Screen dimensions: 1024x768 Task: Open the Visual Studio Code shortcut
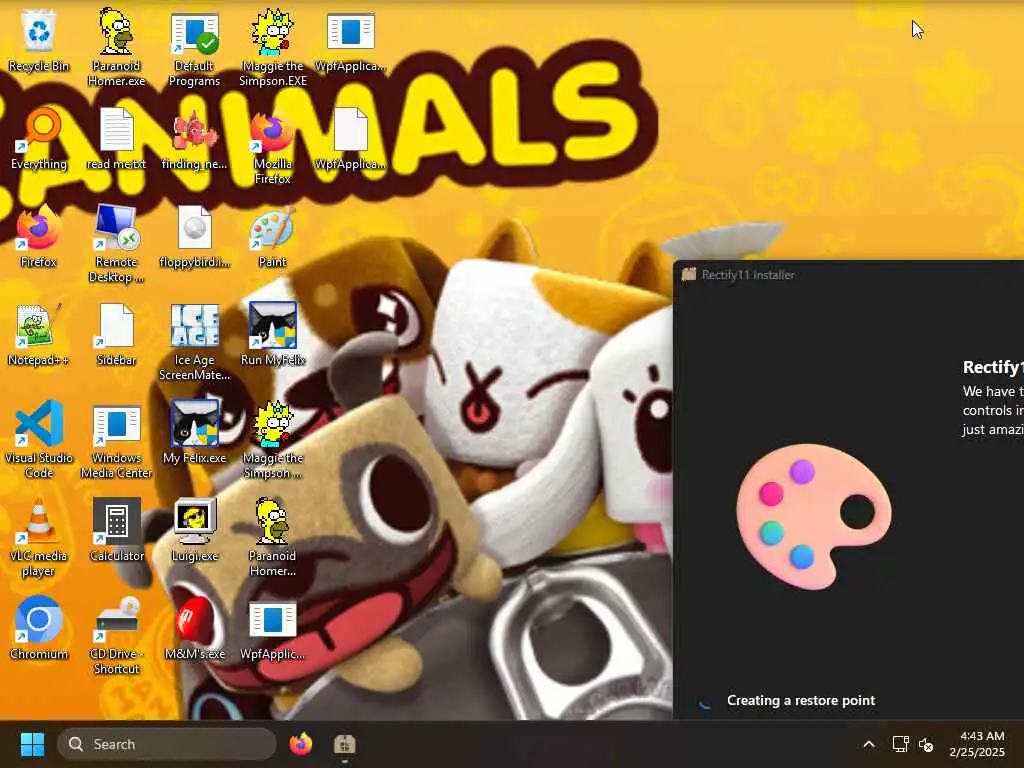[39, 440]
